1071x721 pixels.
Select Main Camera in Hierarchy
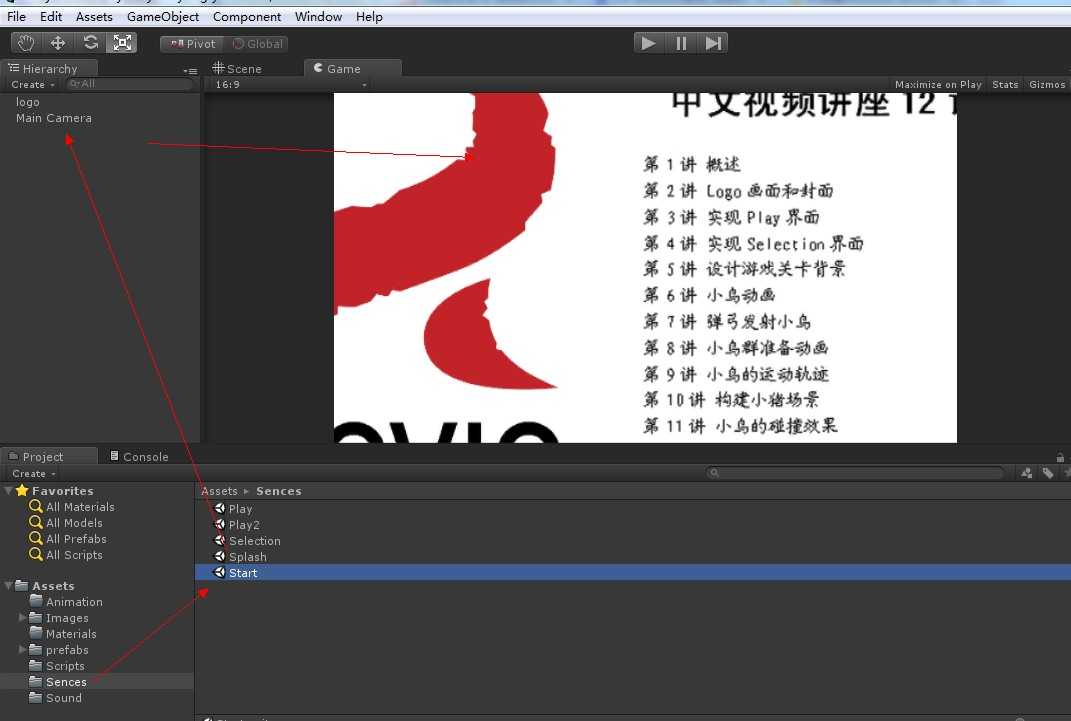pyautogui.click(x=53, y=118)
